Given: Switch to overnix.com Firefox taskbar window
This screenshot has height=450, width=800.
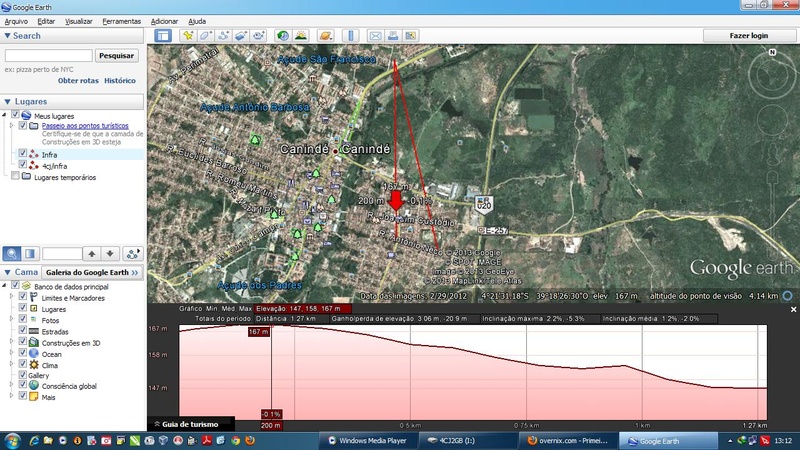Looking at the screenshot, I should pyautogui.click(x=568, y=441).
